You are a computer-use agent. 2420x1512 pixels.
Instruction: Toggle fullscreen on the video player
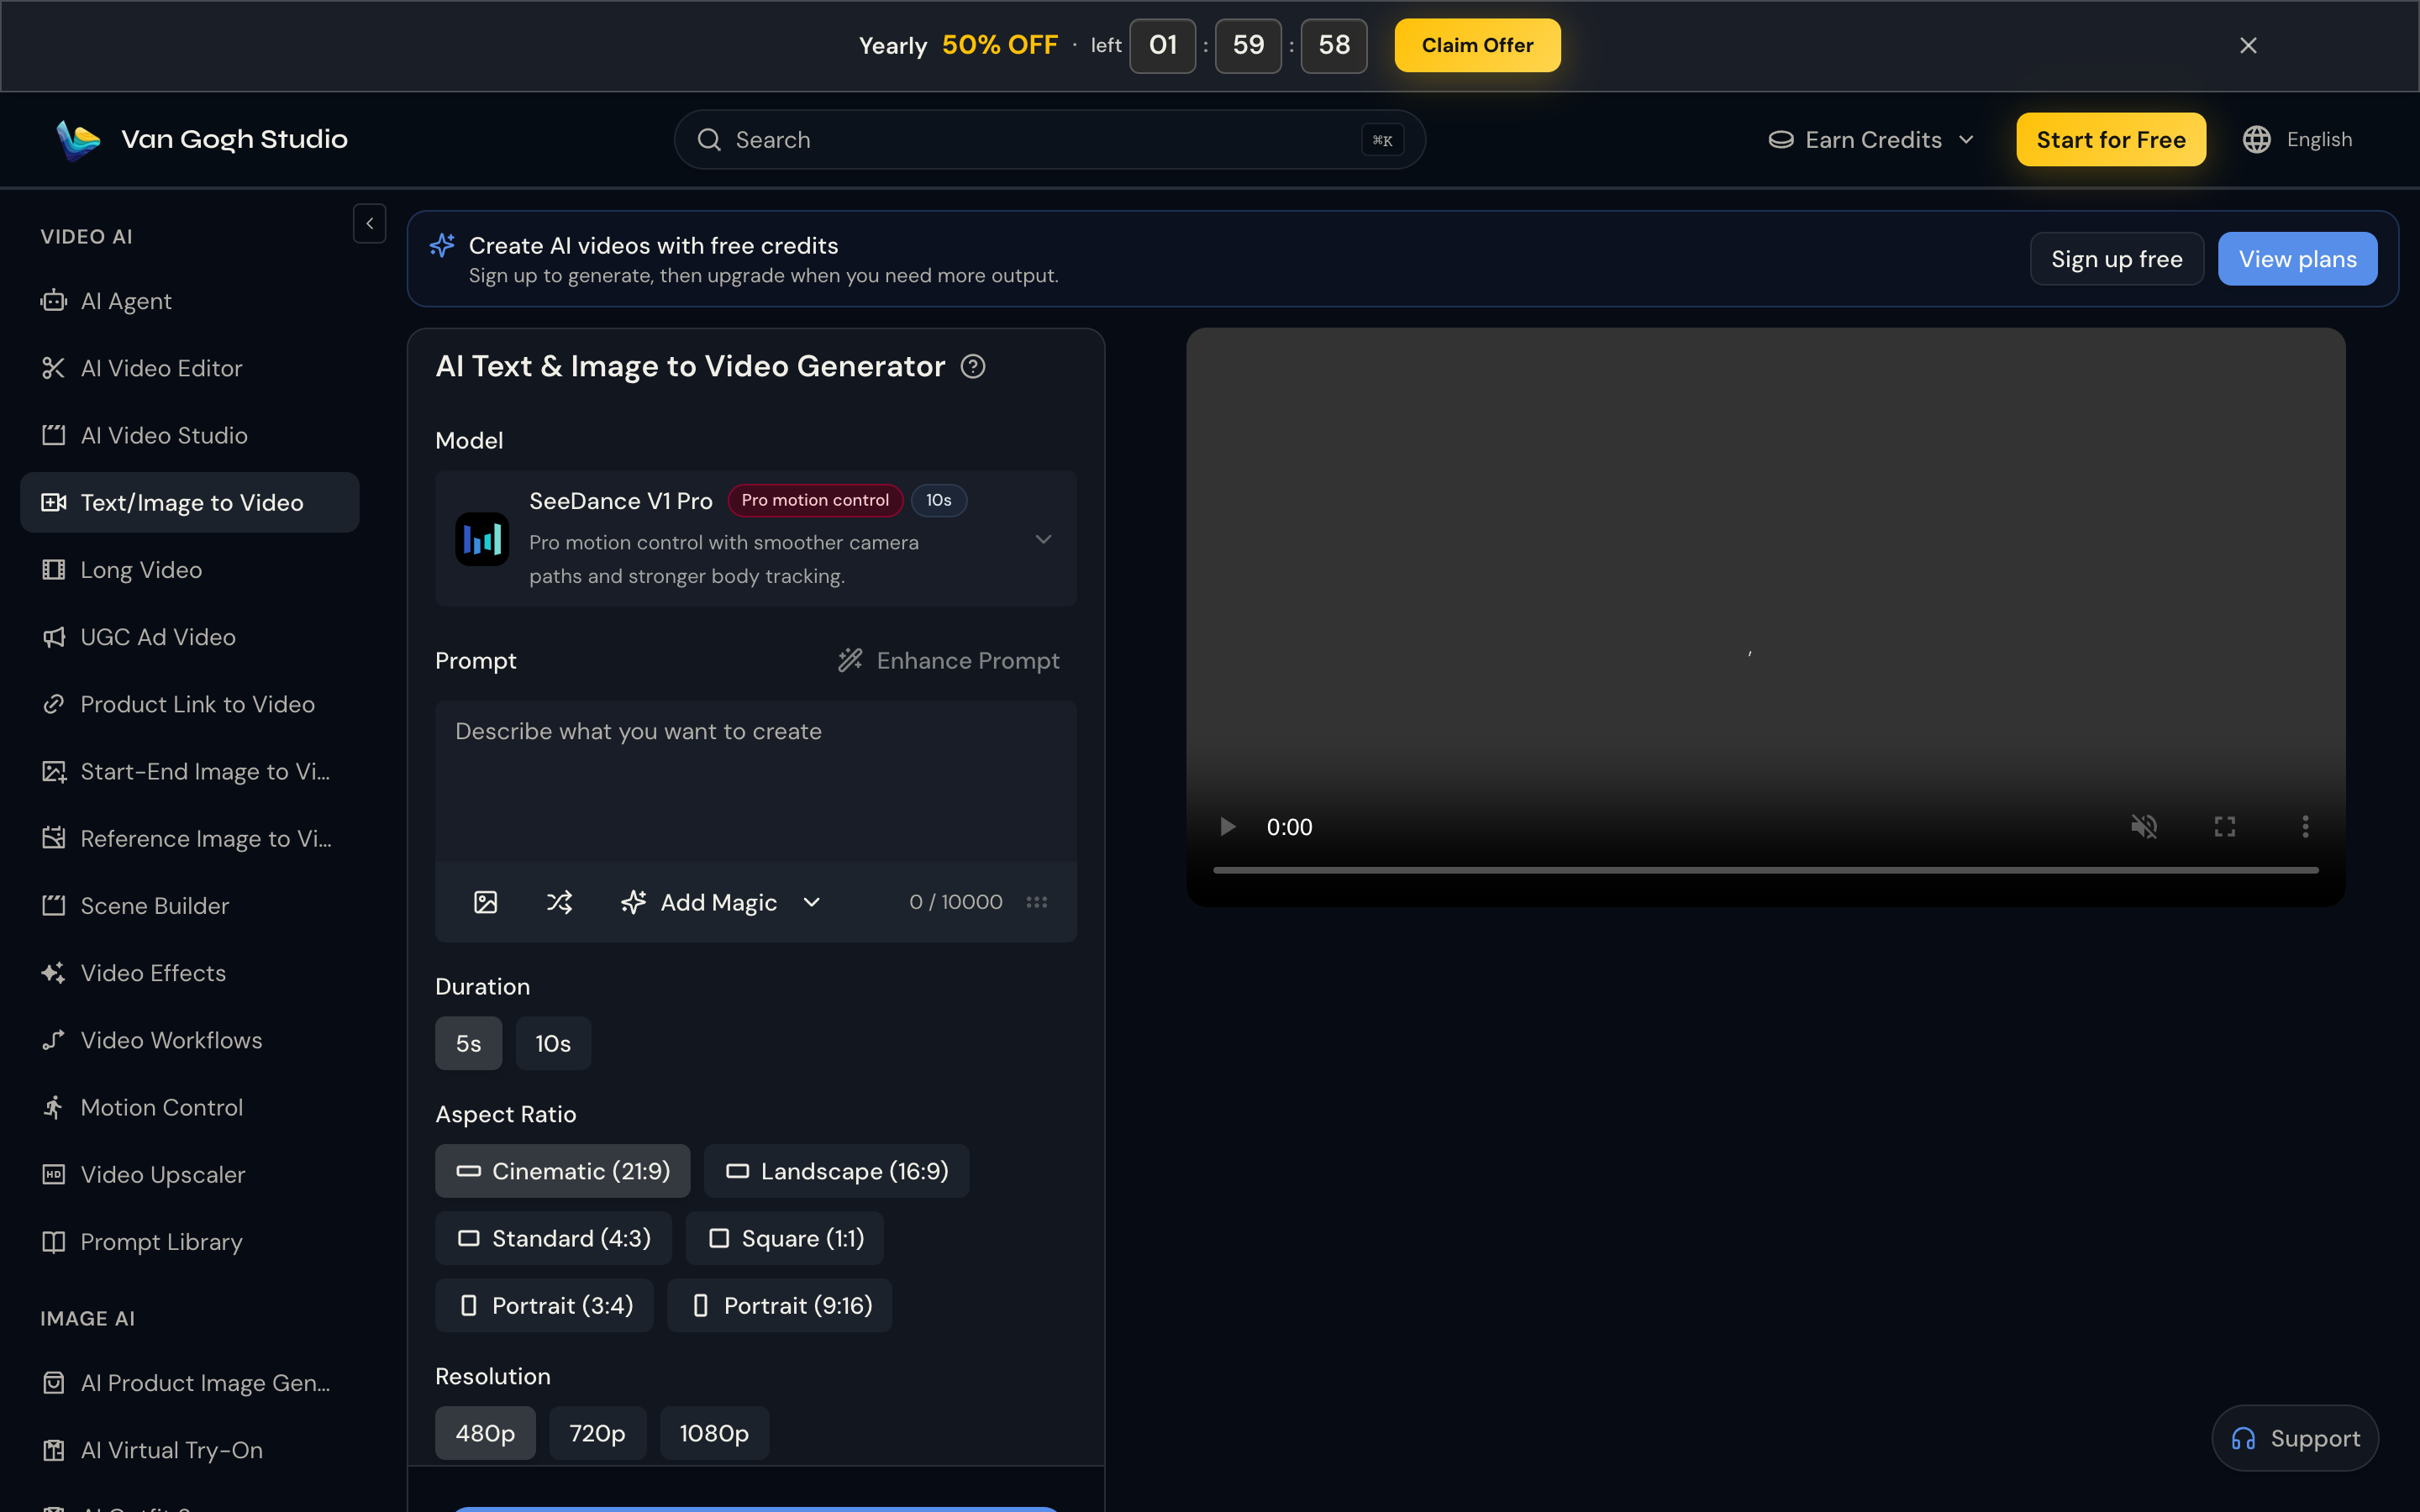[2224, 827]
